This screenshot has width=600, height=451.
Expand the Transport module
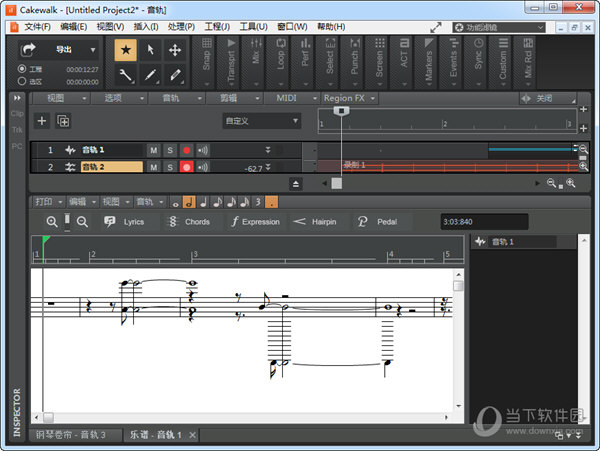point(231,63)
